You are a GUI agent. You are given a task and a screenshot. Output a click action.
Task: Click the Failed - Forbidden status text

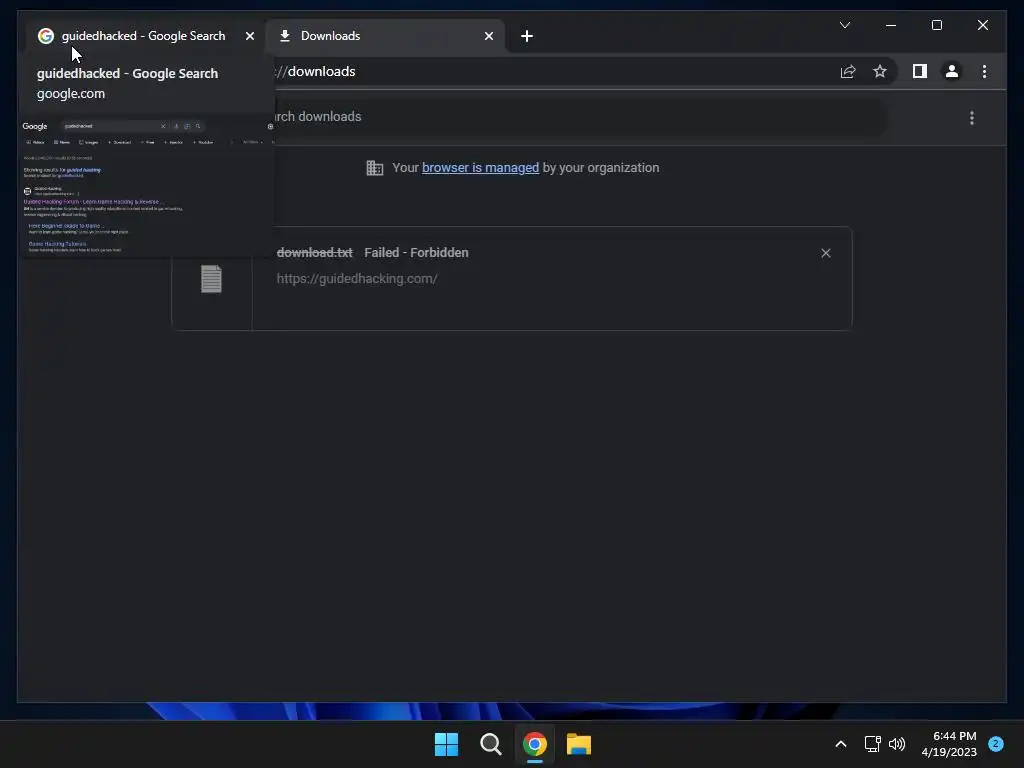tap(416, 253)
